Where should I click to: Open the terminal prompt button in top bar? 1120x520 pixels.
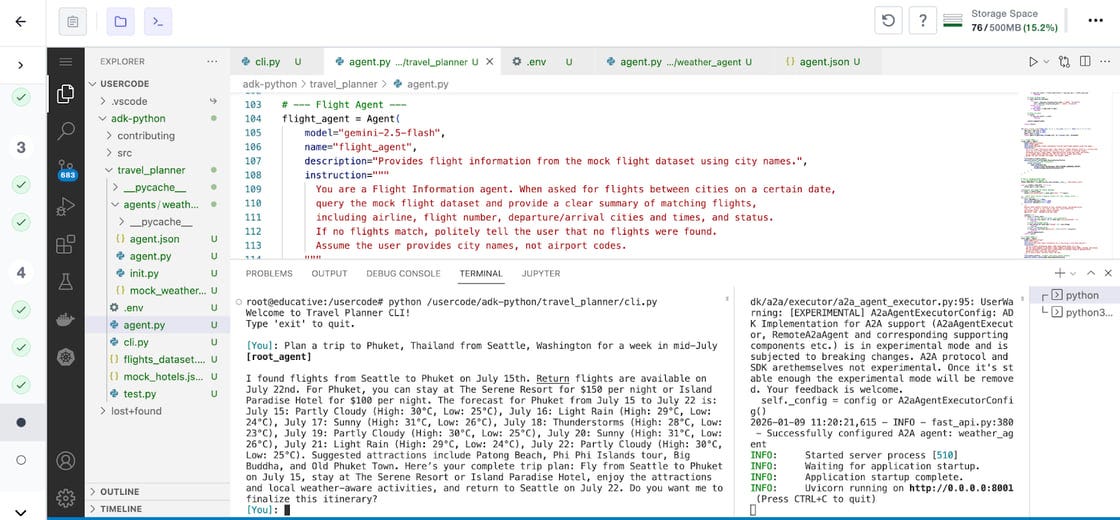point(158,21)
